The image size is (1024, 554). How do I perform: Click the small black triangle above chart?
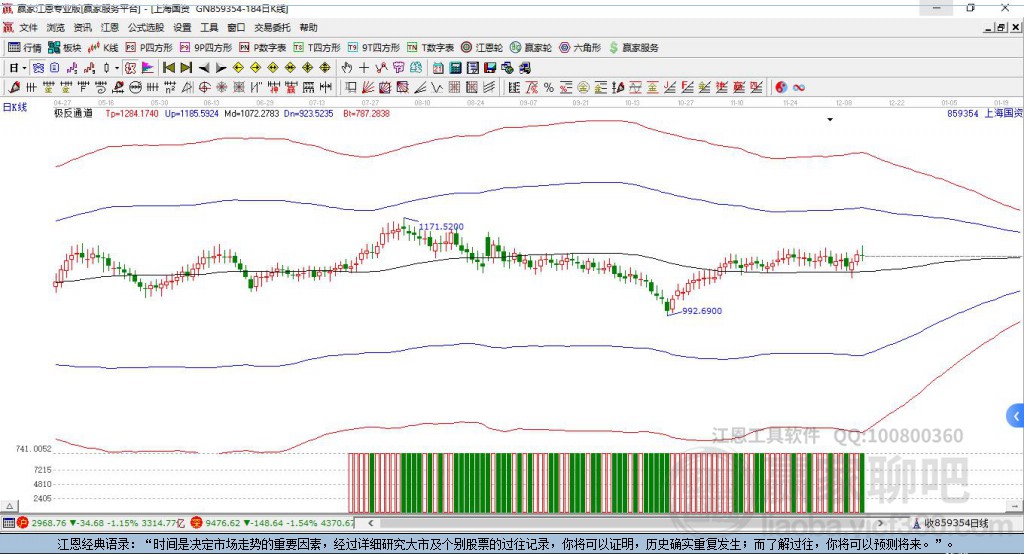pos(830,120)
